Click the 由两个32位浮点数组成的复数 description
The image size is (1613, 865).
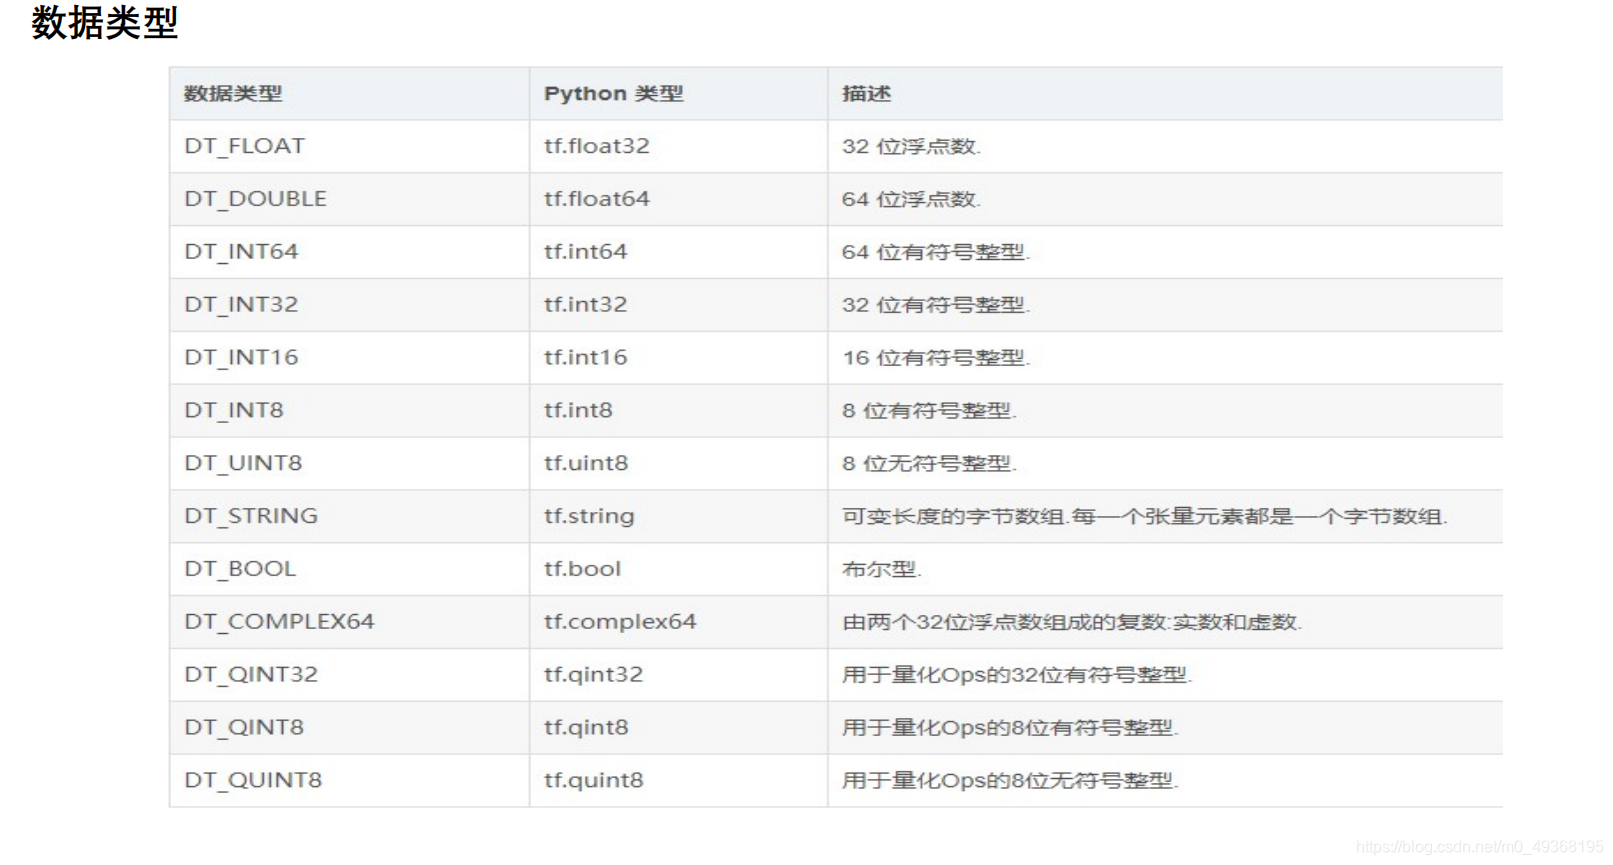click(x=1072, y=622)
